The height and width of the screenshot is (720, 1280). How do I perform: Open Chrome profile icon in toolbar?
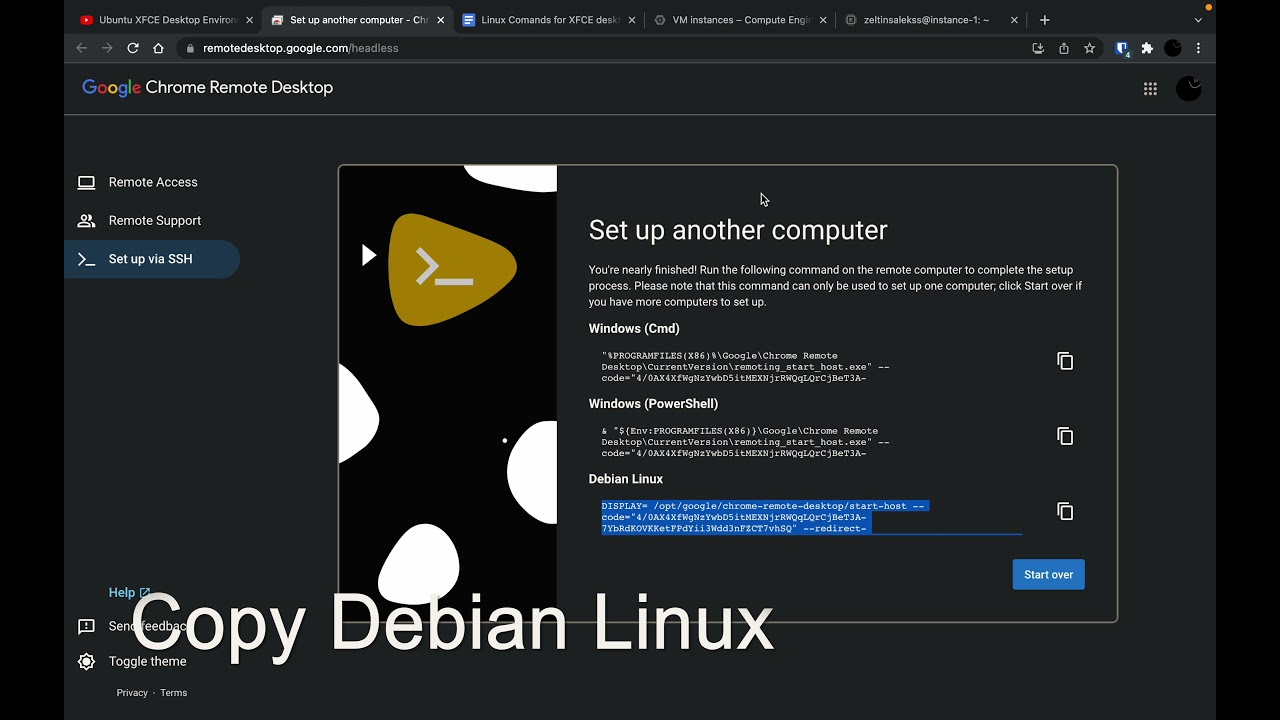pyautogui.click(x=1173, y=48)
